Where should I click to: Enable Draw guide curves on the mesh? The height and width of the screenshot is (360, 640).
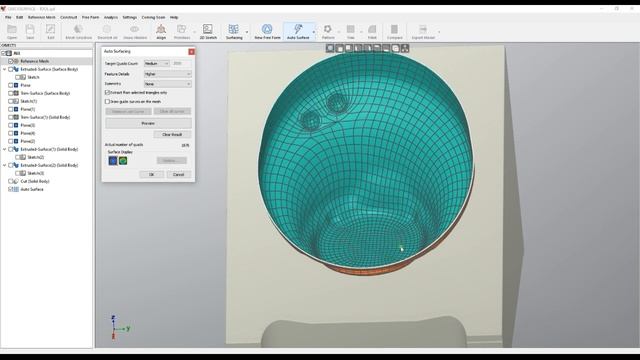point(107,101)
